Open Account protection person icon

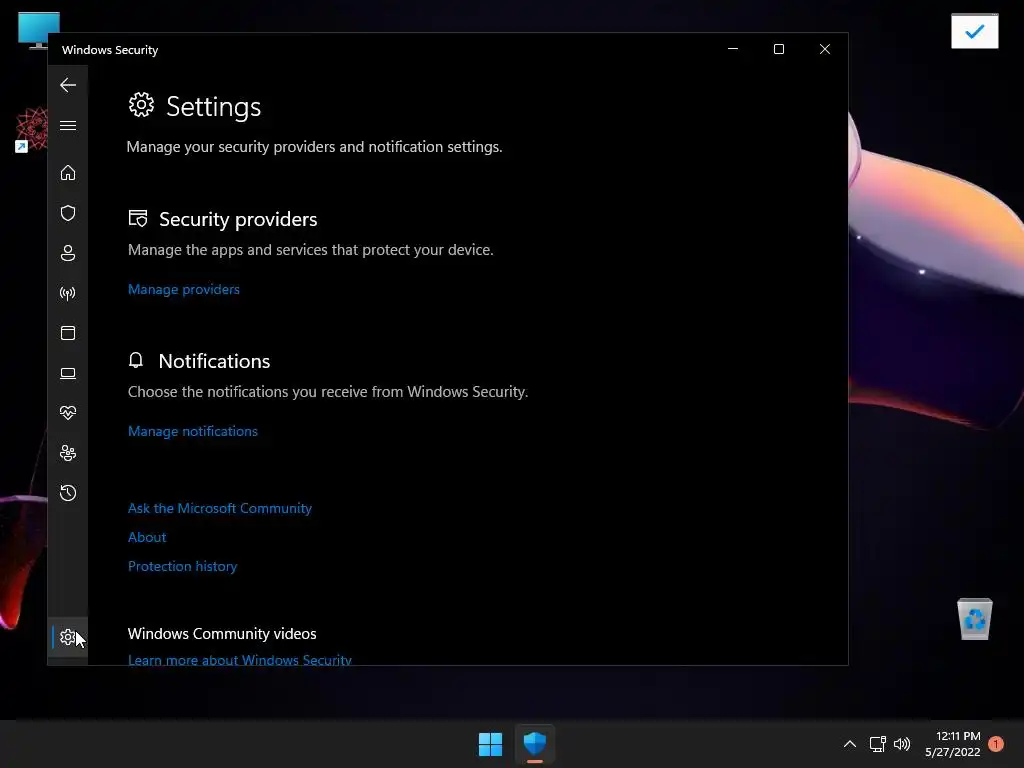pyautogui.click(x=68, y=253)
